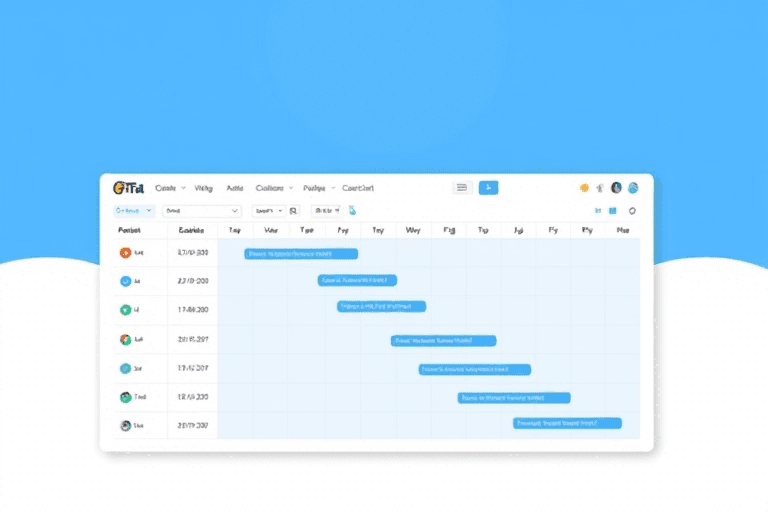Click the yellow sun icon in the header
The width and height of the screenshot is (768, 512).
coord(584,188)
